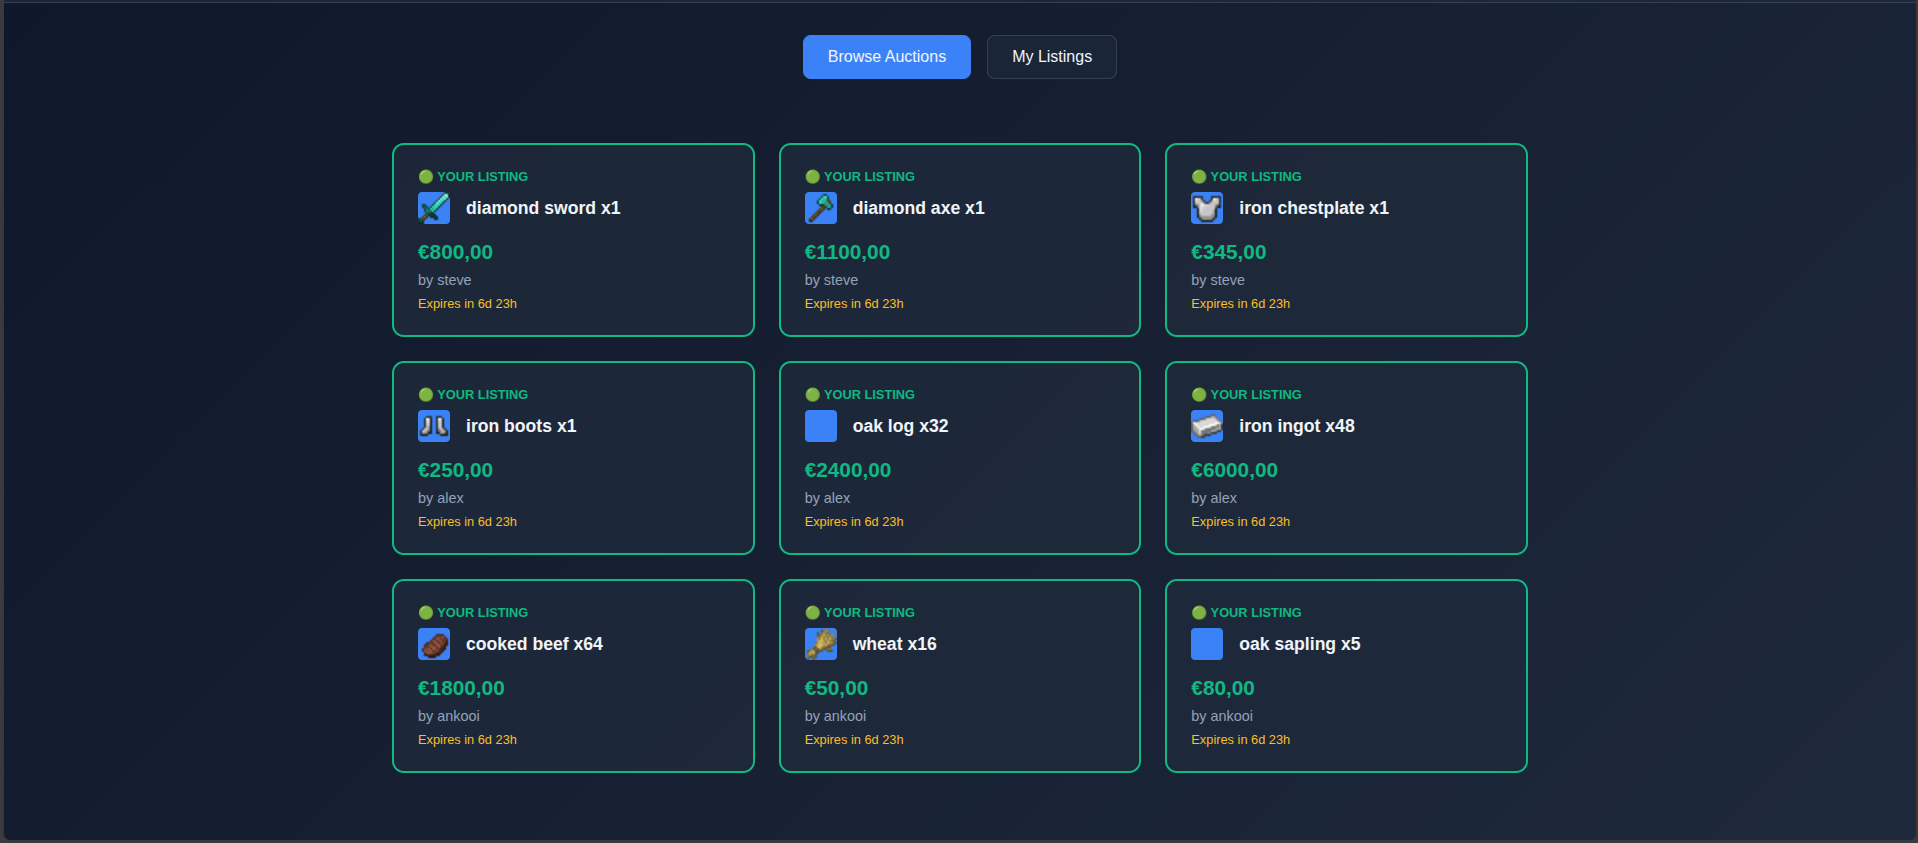Viewport: 1918px width, 843px height.
Task: Click the diamond sword item icon
Action: (434, 208)
